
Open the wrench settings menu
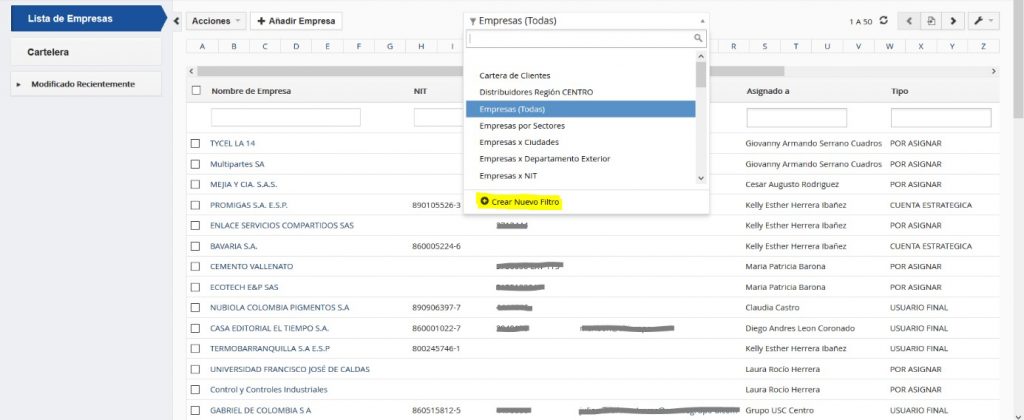[x=984, y=20]
